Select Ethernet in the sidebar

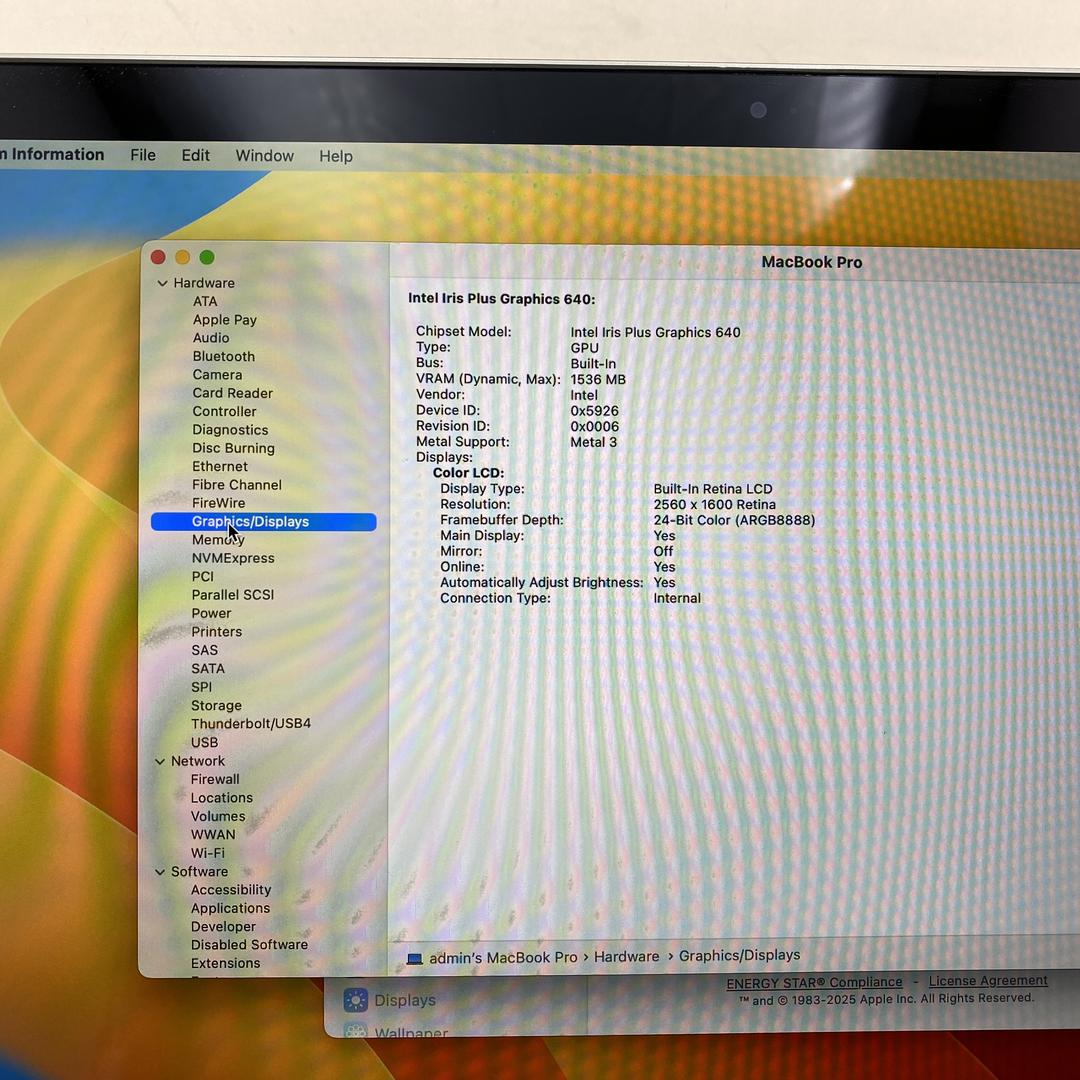tap(220, 466)
